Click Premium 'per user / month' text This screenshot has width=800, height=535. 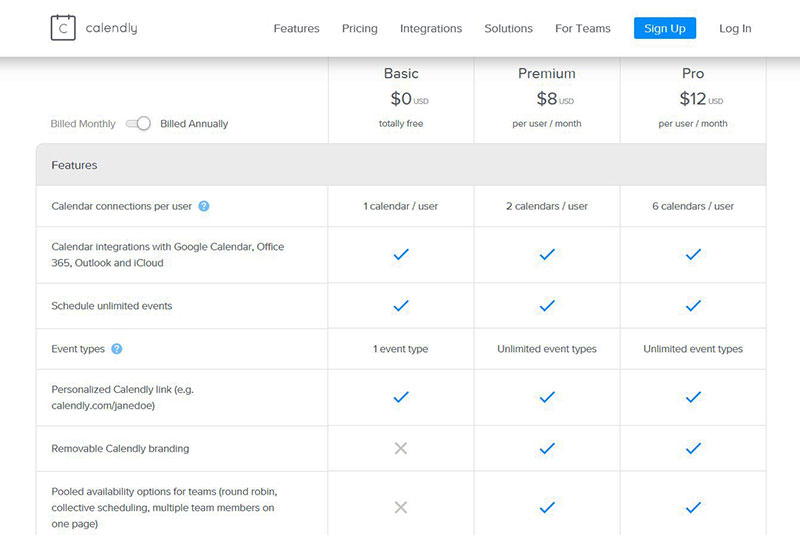point(547,123)
